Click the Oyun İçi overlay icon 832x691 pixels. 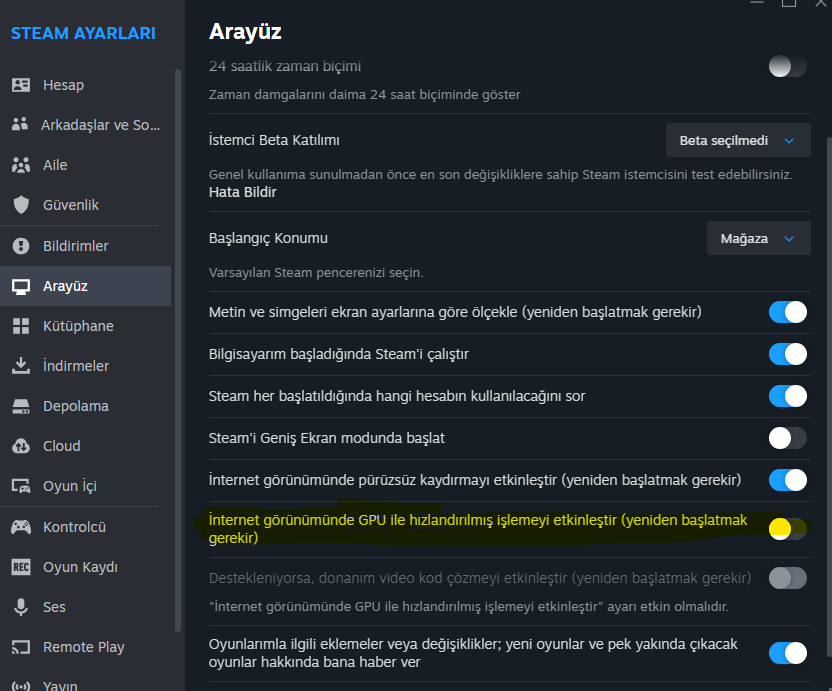tap(21, 486)
